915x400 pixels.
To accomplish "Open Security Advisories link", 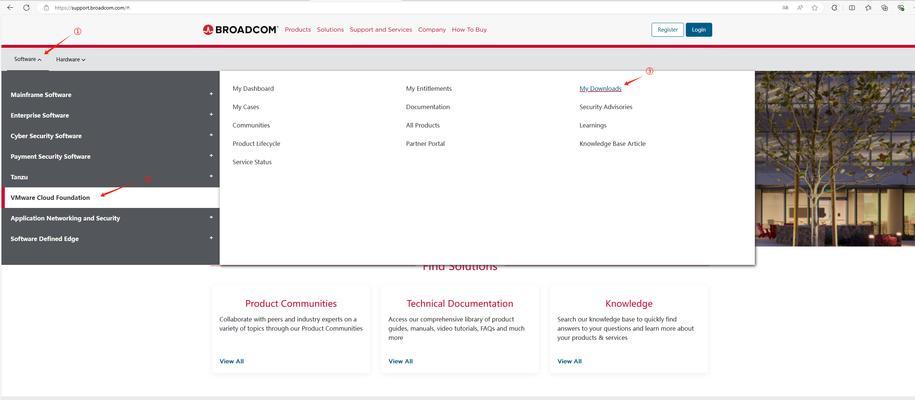I will tap(606, 107).
